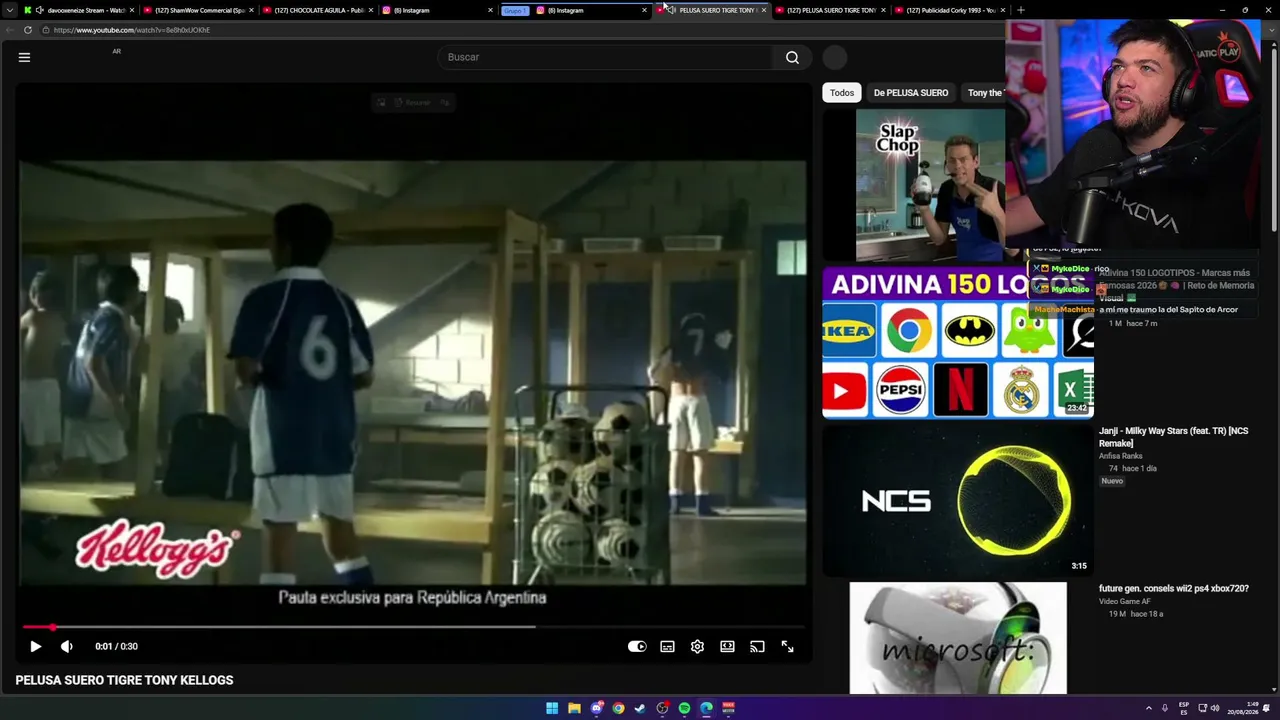Screen dimensions: 1280x720
Task: Go back with the browser back arrow
Action: pyautogui.click(x=9, y=30)
